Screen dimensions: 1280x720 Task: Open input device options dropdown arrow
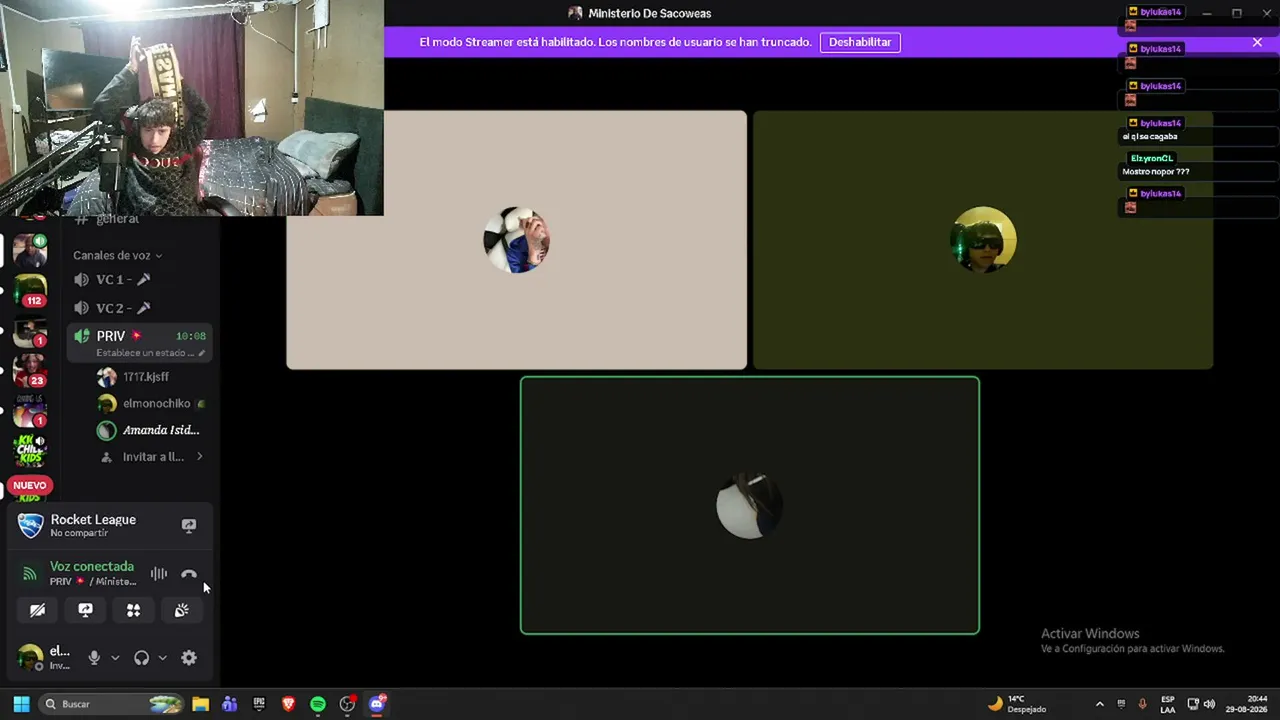pos(115,658)
